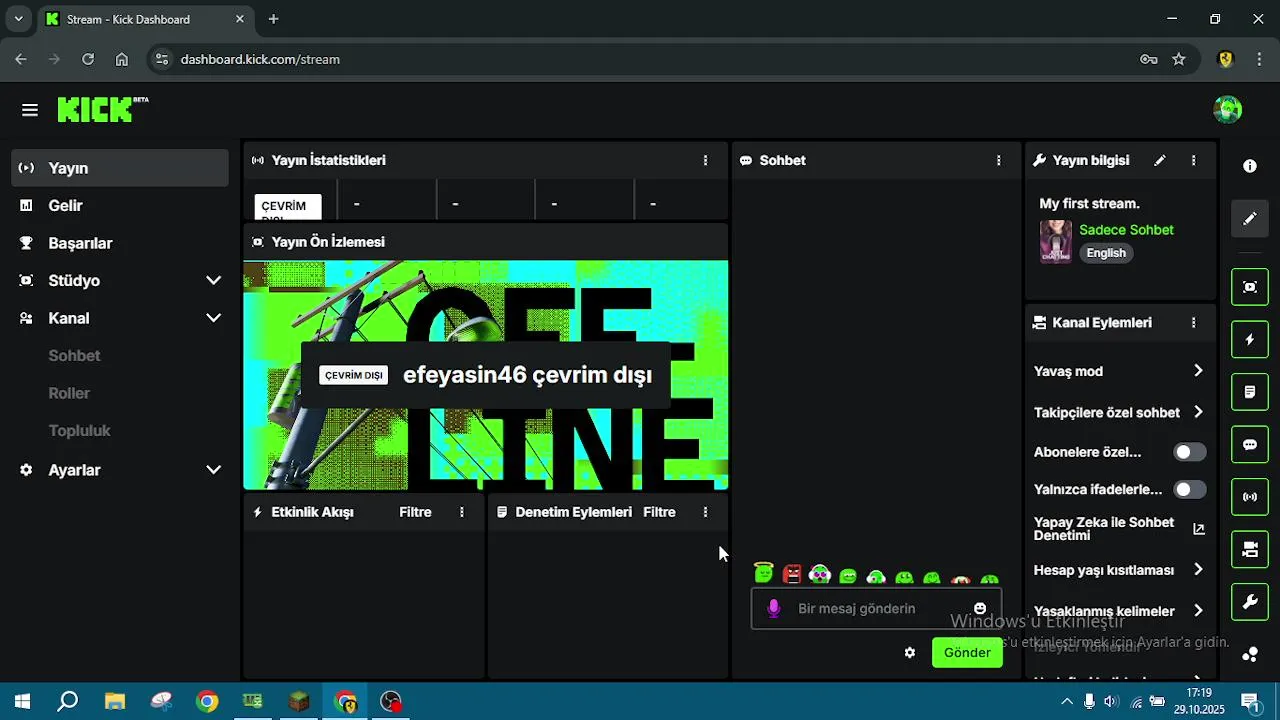
Task: Open Sohbet panel three-dot menu
Action: coord(998,160)
